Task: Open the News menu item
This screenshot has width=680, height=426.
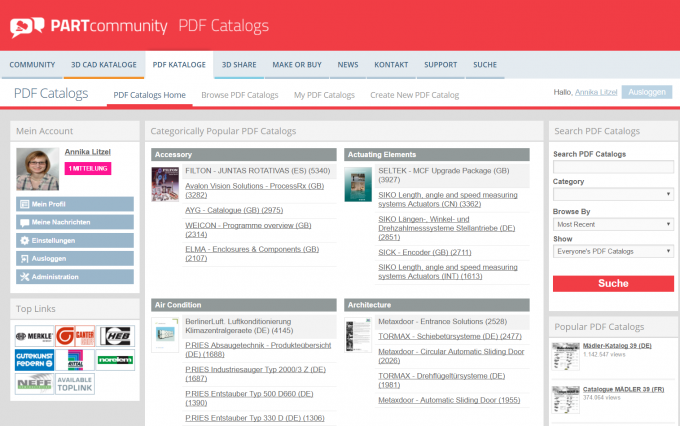Action: point(348,65)
